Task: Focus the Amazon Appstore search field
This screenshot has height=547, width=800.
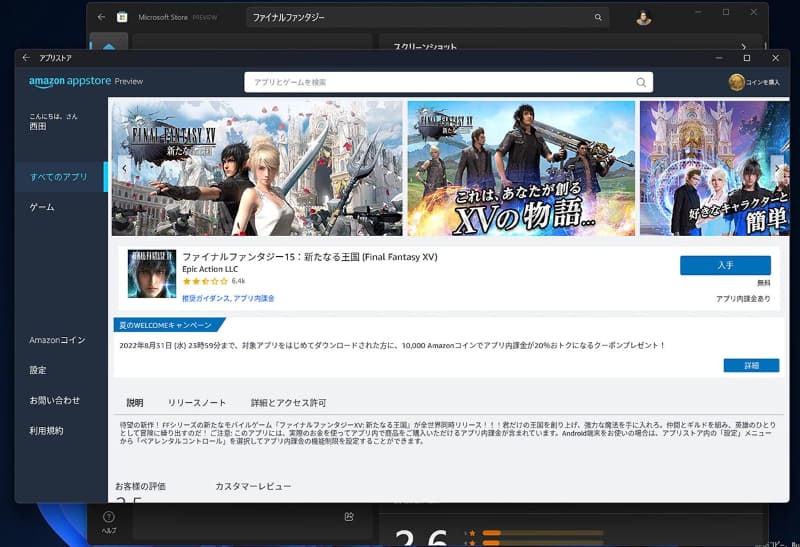Action: click(x=448, y=82)
